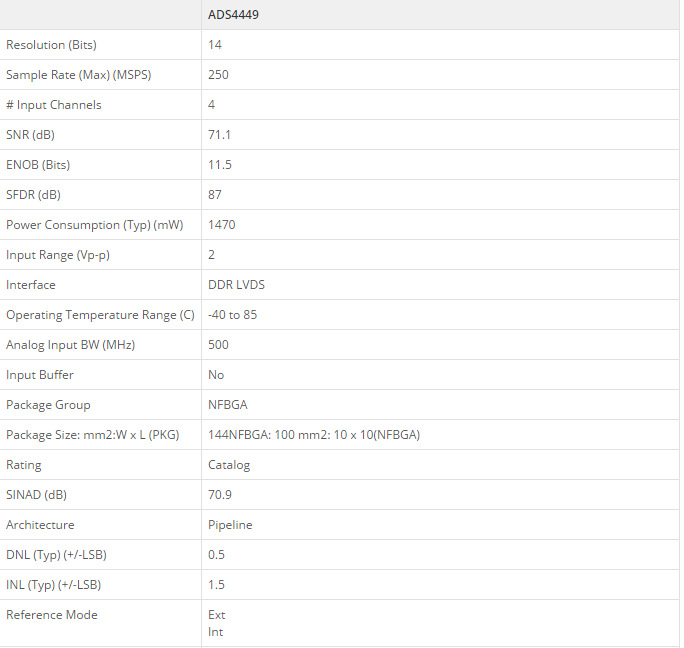
Task: Click the ADS4449 column header
Action: [235, 15]
